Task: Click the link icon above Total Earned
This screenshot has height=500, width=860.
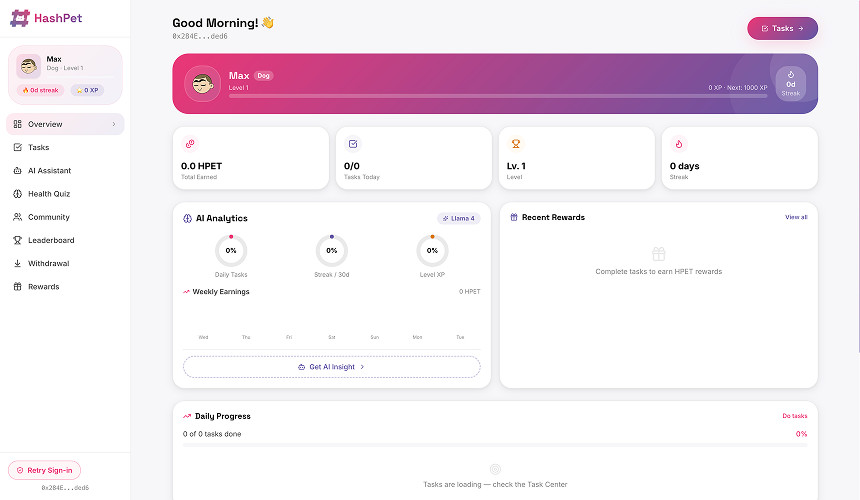Action: pos(190,144)
